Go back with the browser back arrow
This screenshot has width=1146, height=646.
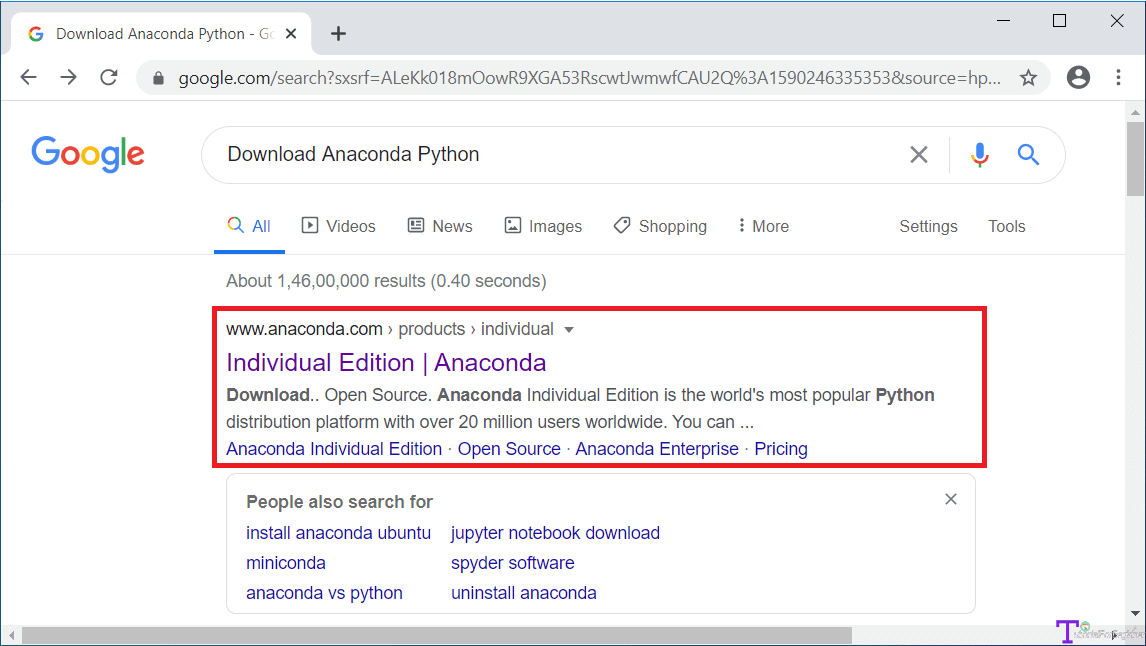click(x=29, y=77)
